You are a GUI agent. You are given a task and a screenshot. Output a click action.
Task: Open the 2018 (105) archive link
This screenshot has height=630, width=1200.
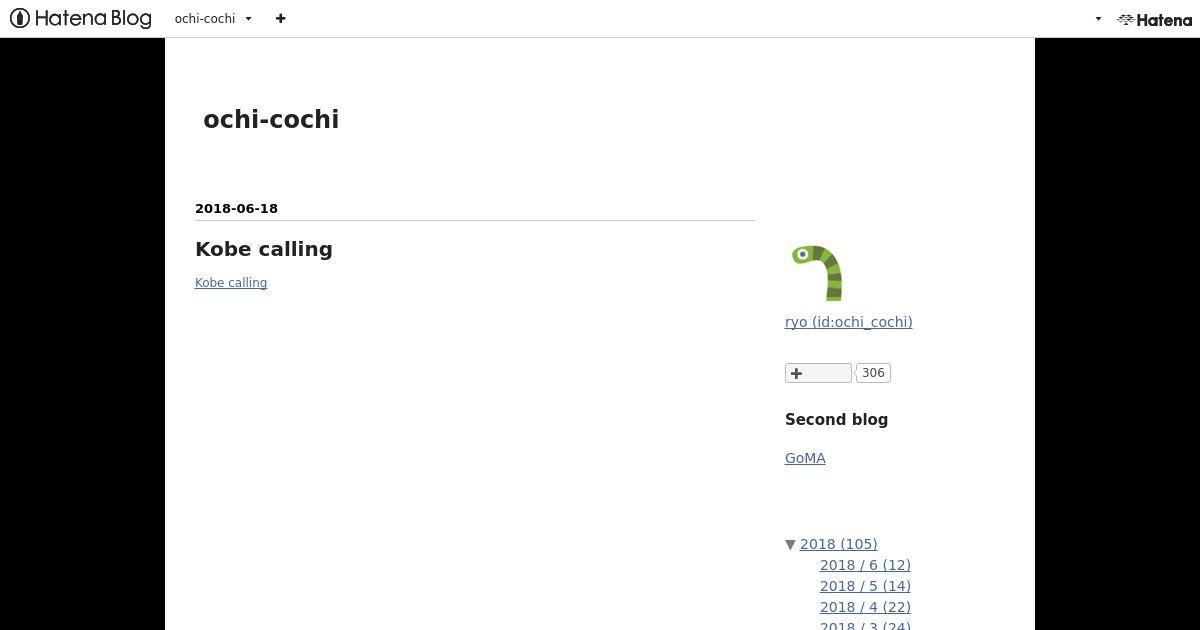point(838,544)
